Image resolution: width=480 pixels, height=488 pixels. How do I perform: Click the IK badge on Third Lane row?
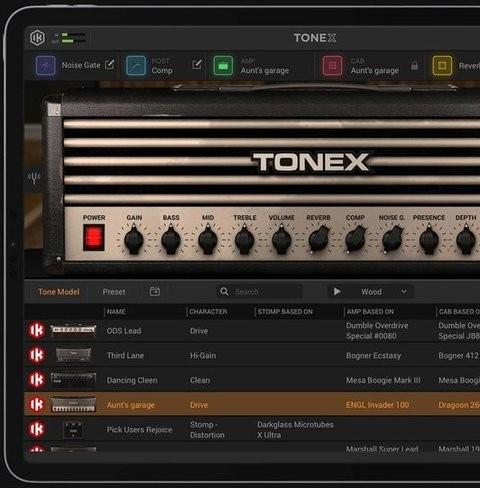pos(37,355)
